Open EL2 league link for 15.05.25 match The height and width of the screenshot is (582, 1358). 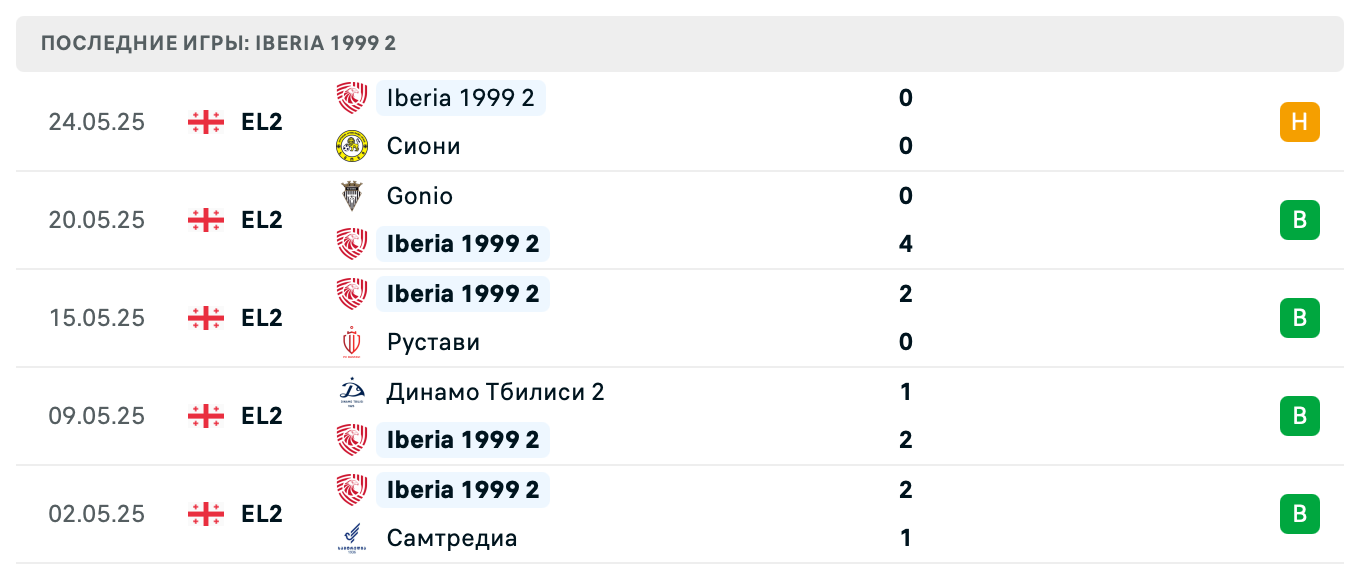(x=262, y=318)
